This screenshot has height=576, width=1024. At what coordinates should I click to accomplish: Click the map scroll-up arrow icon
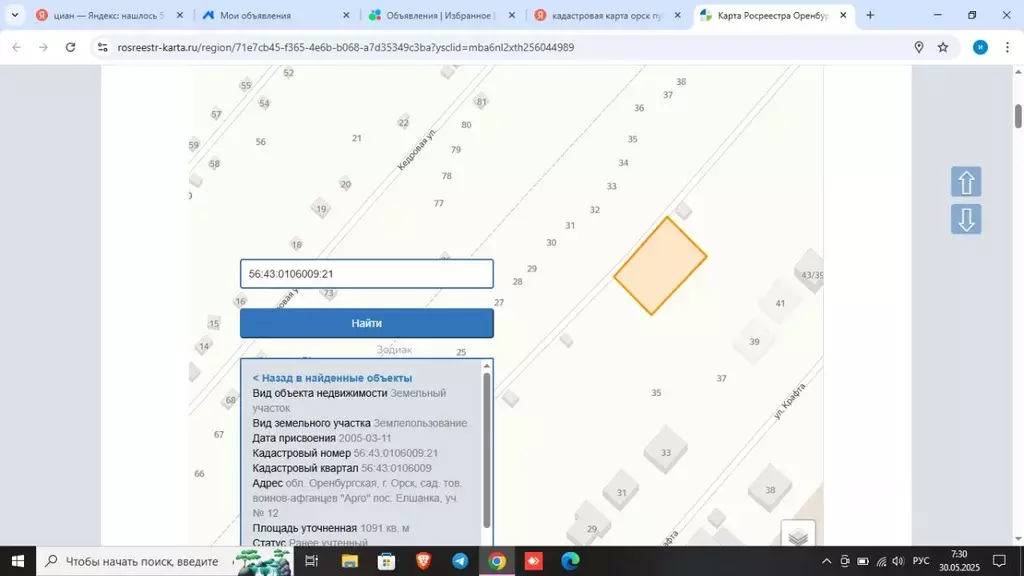click(x=966, y=182)
